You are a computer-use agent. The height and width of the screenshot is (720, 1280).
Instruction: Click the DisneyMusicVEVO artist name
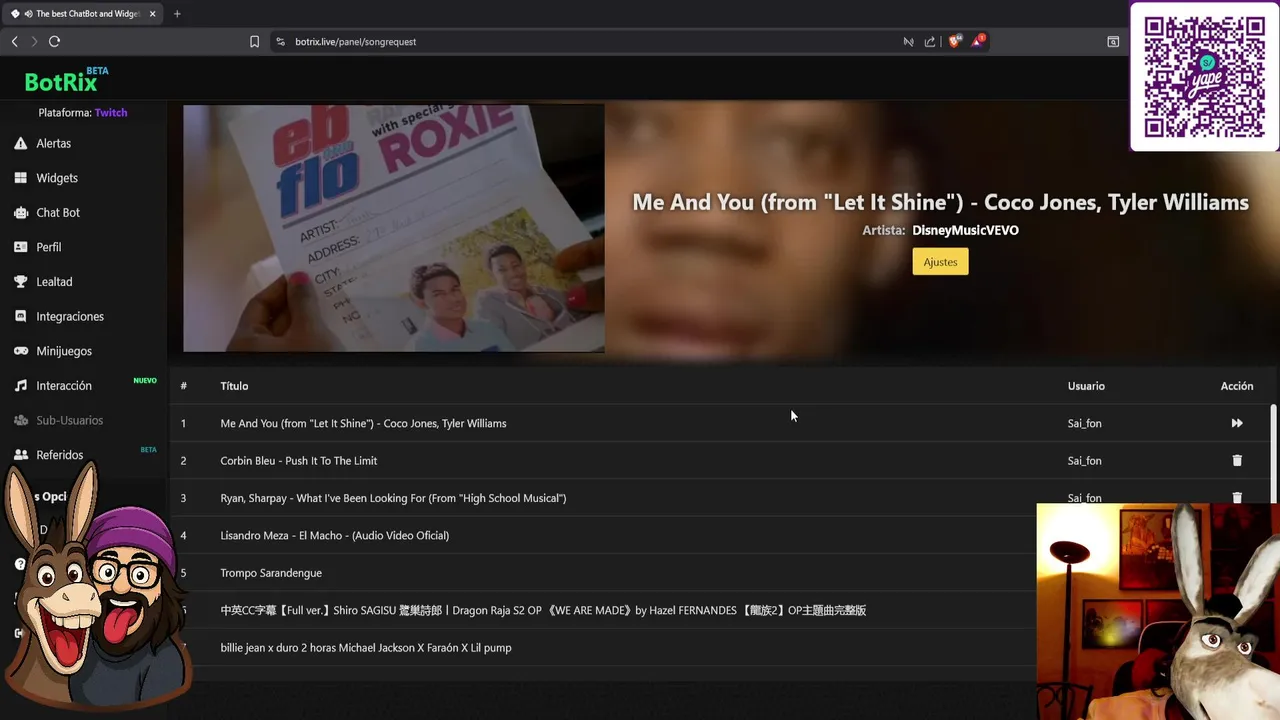click(x=965, y=230)
